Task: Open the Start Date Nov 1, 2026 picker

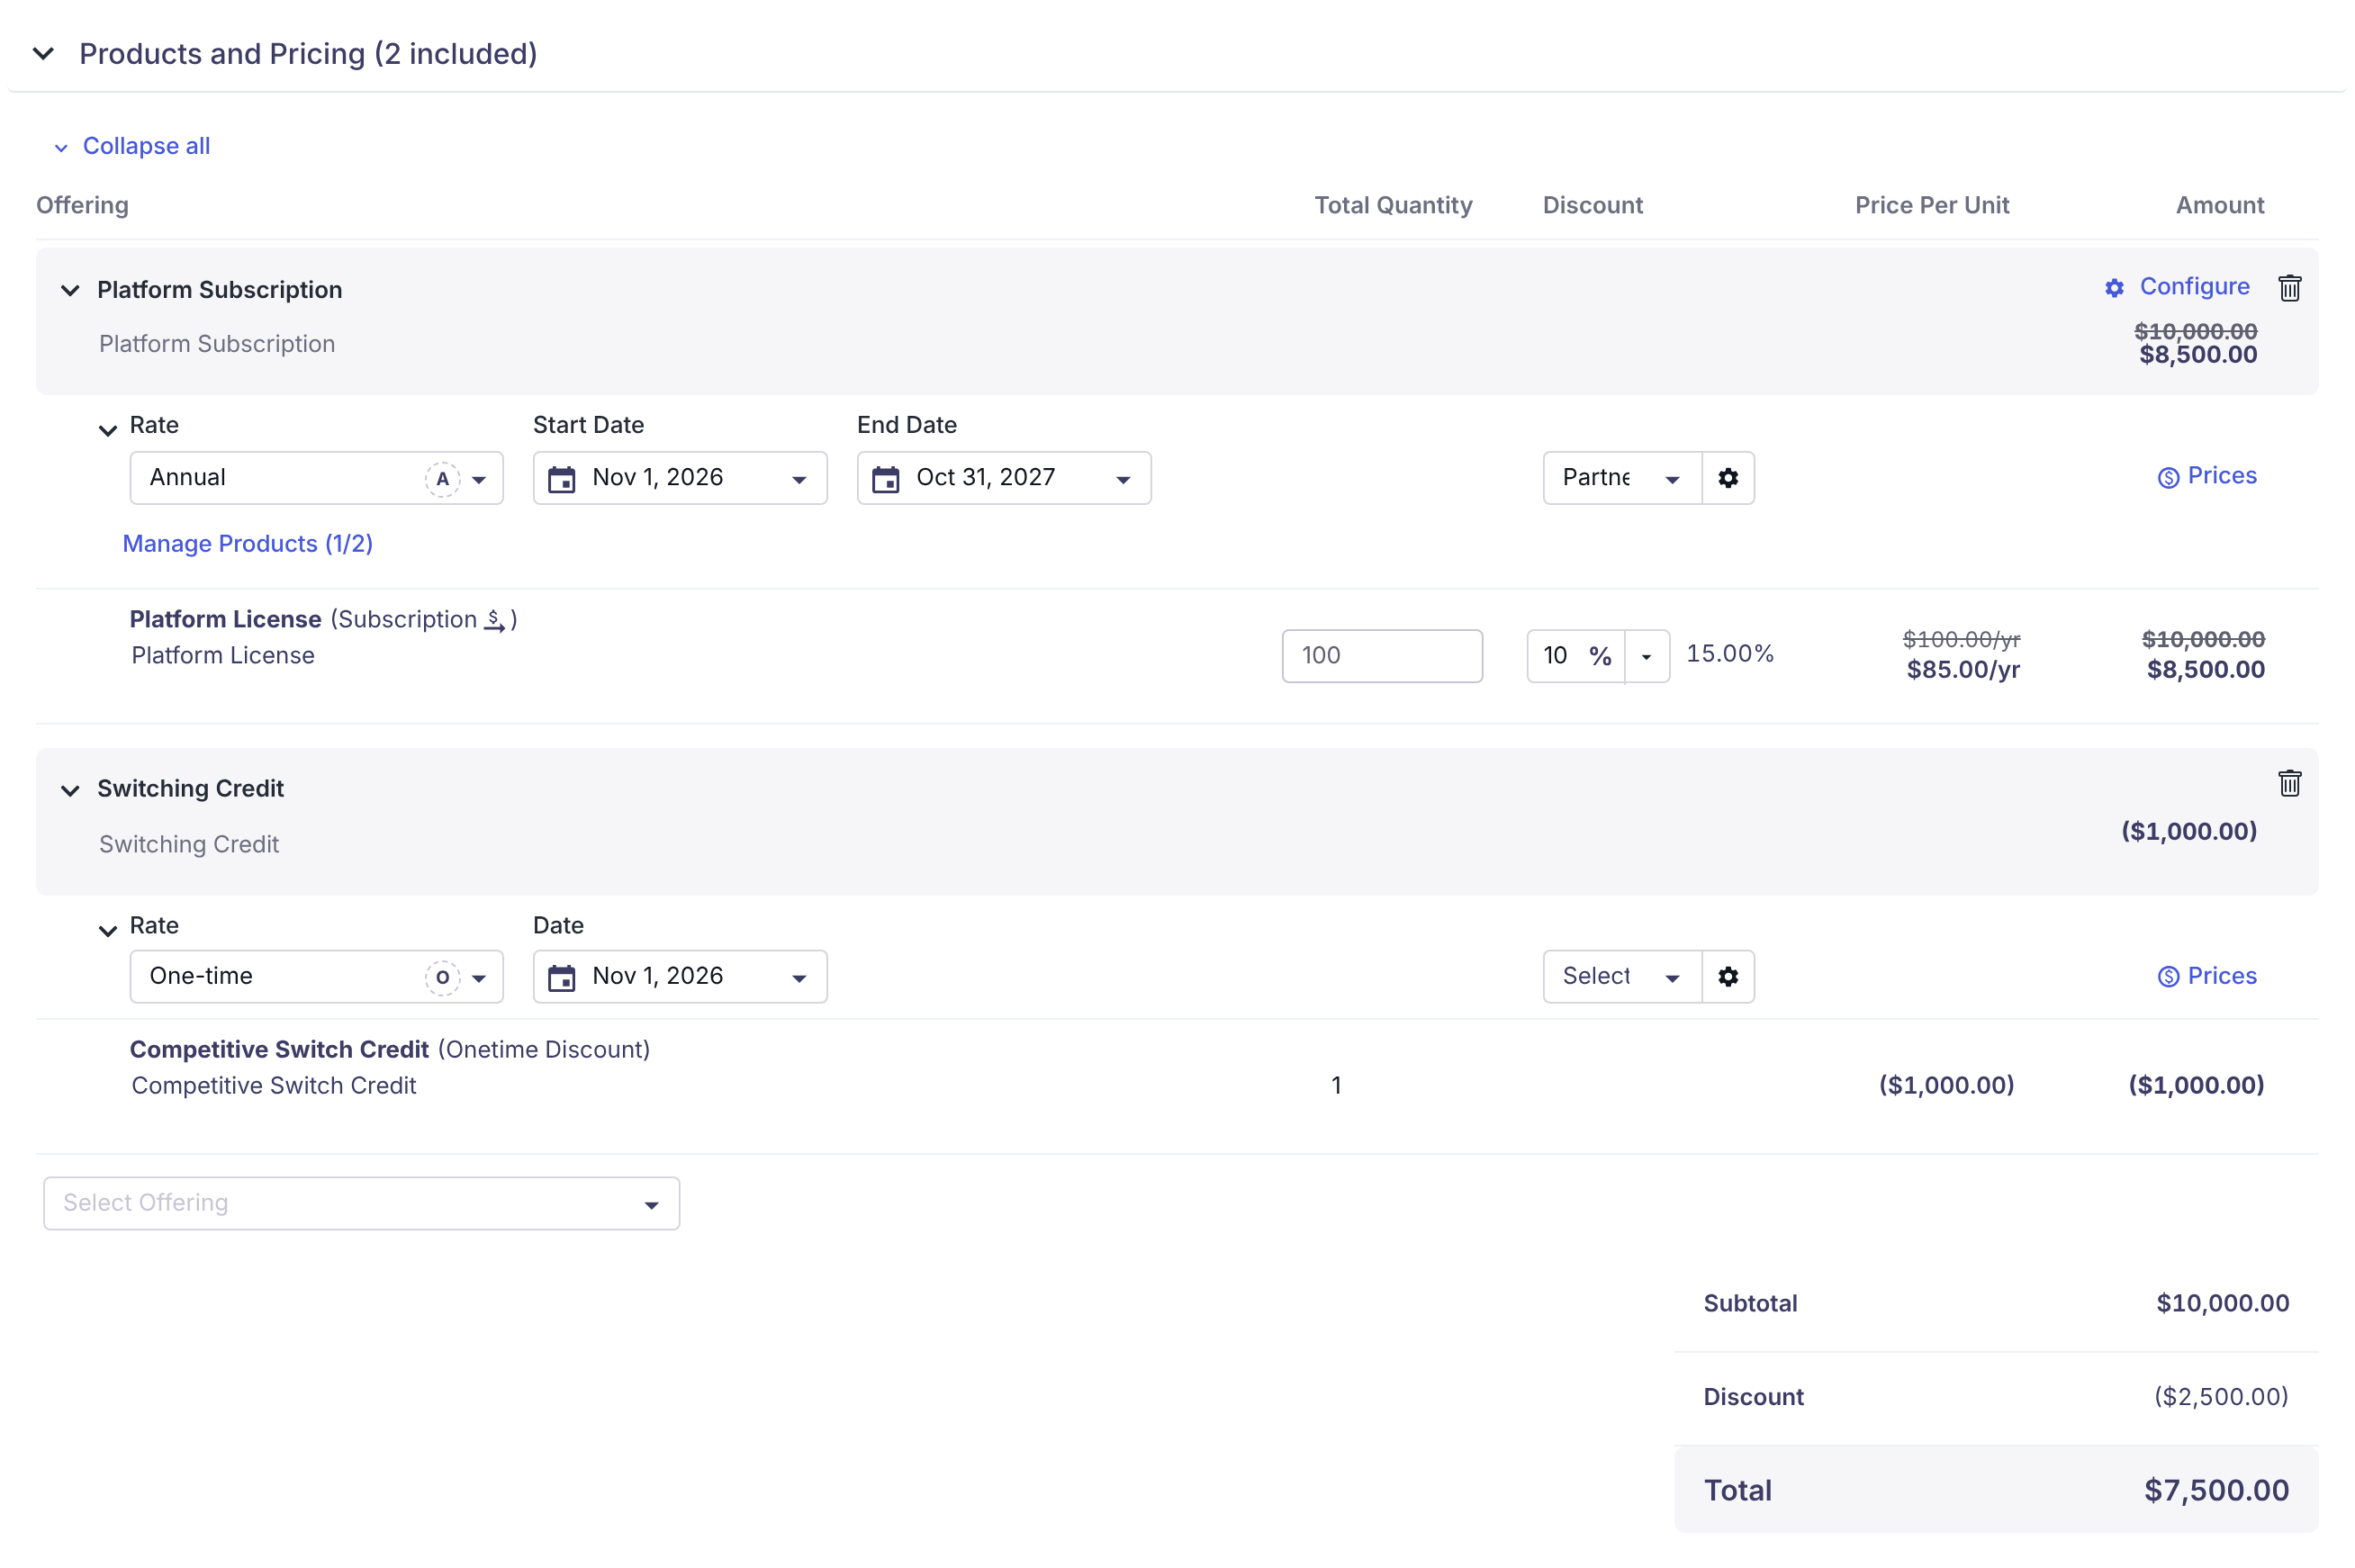Action: click(x=680, y=478)
